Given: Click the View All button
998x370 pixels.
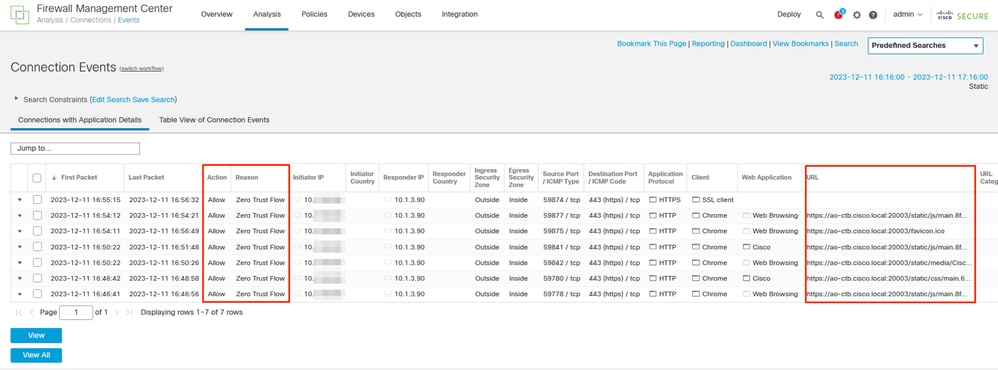Looking at the screenshot, I should (36, 355).
